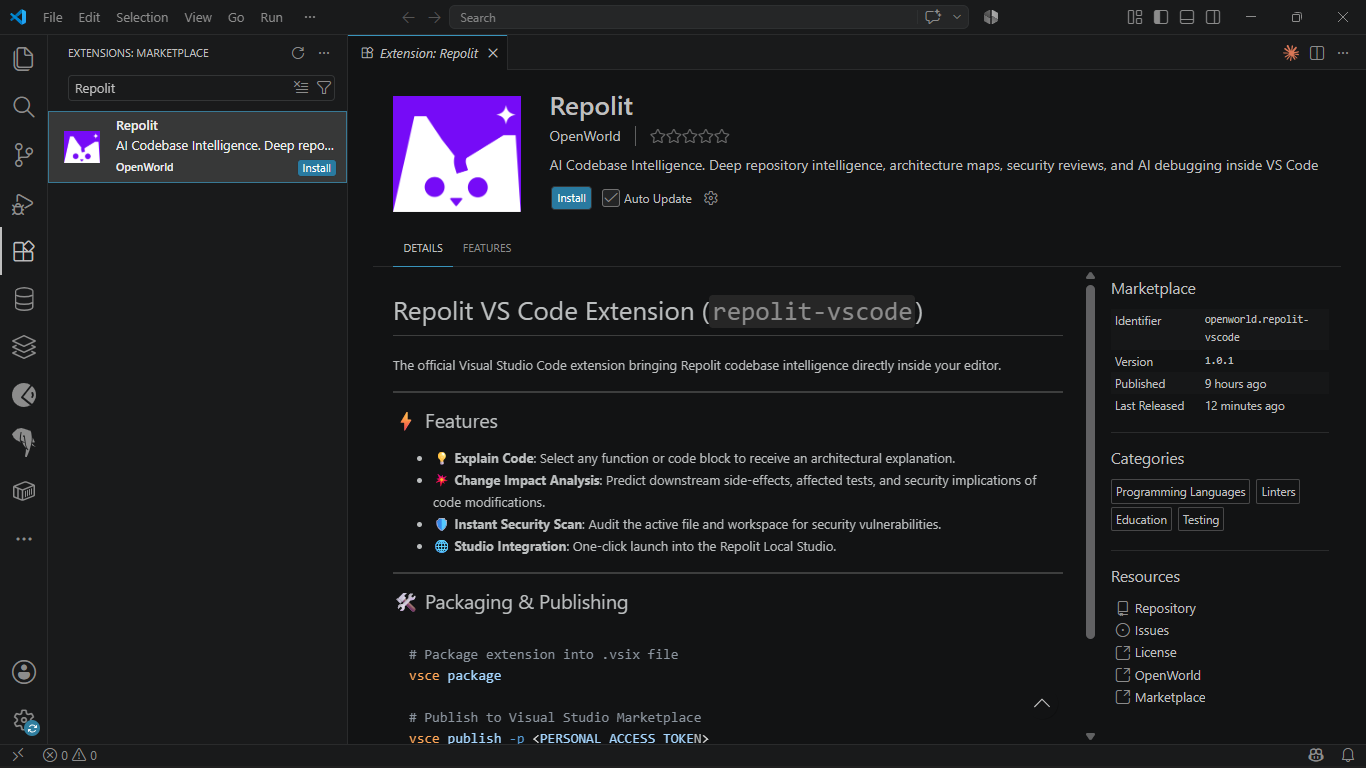Toggle the Auto Update checkbox
Image resolution: width=1366 pixels, height=768 pixels.
click(x=611, y=198)
